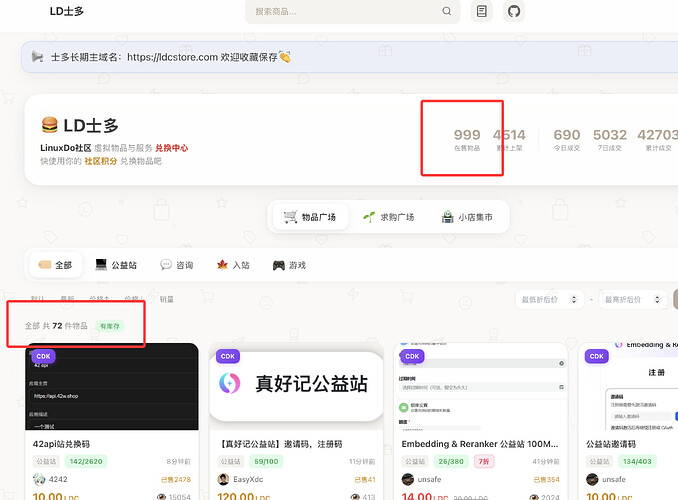Click seller name 4242
The height and width of the screenshot is (500, 678).
pyautogui.click(x=58, y=479)
